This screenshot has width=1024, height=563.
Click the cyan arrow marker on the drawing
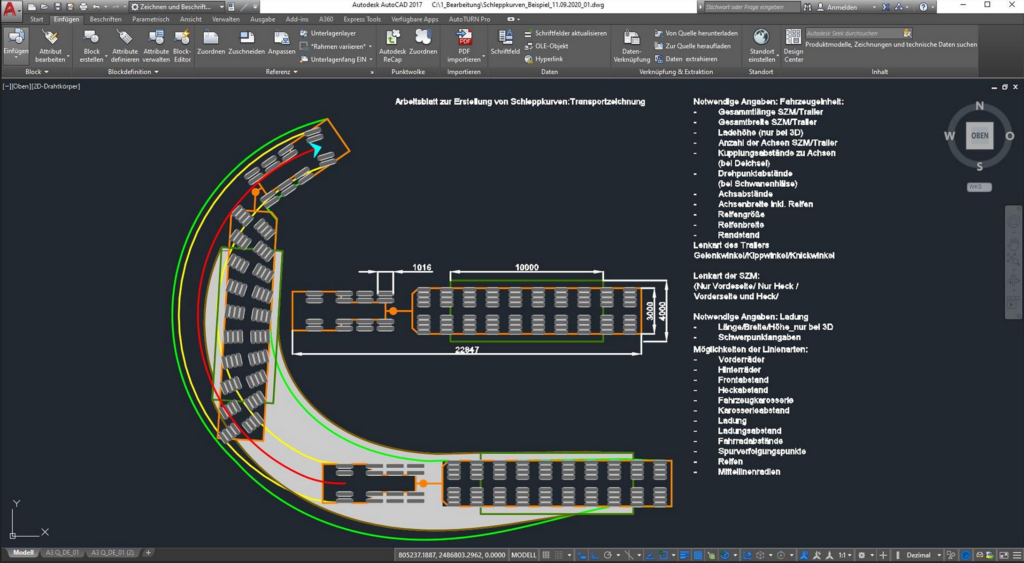(x=315, y=150)
